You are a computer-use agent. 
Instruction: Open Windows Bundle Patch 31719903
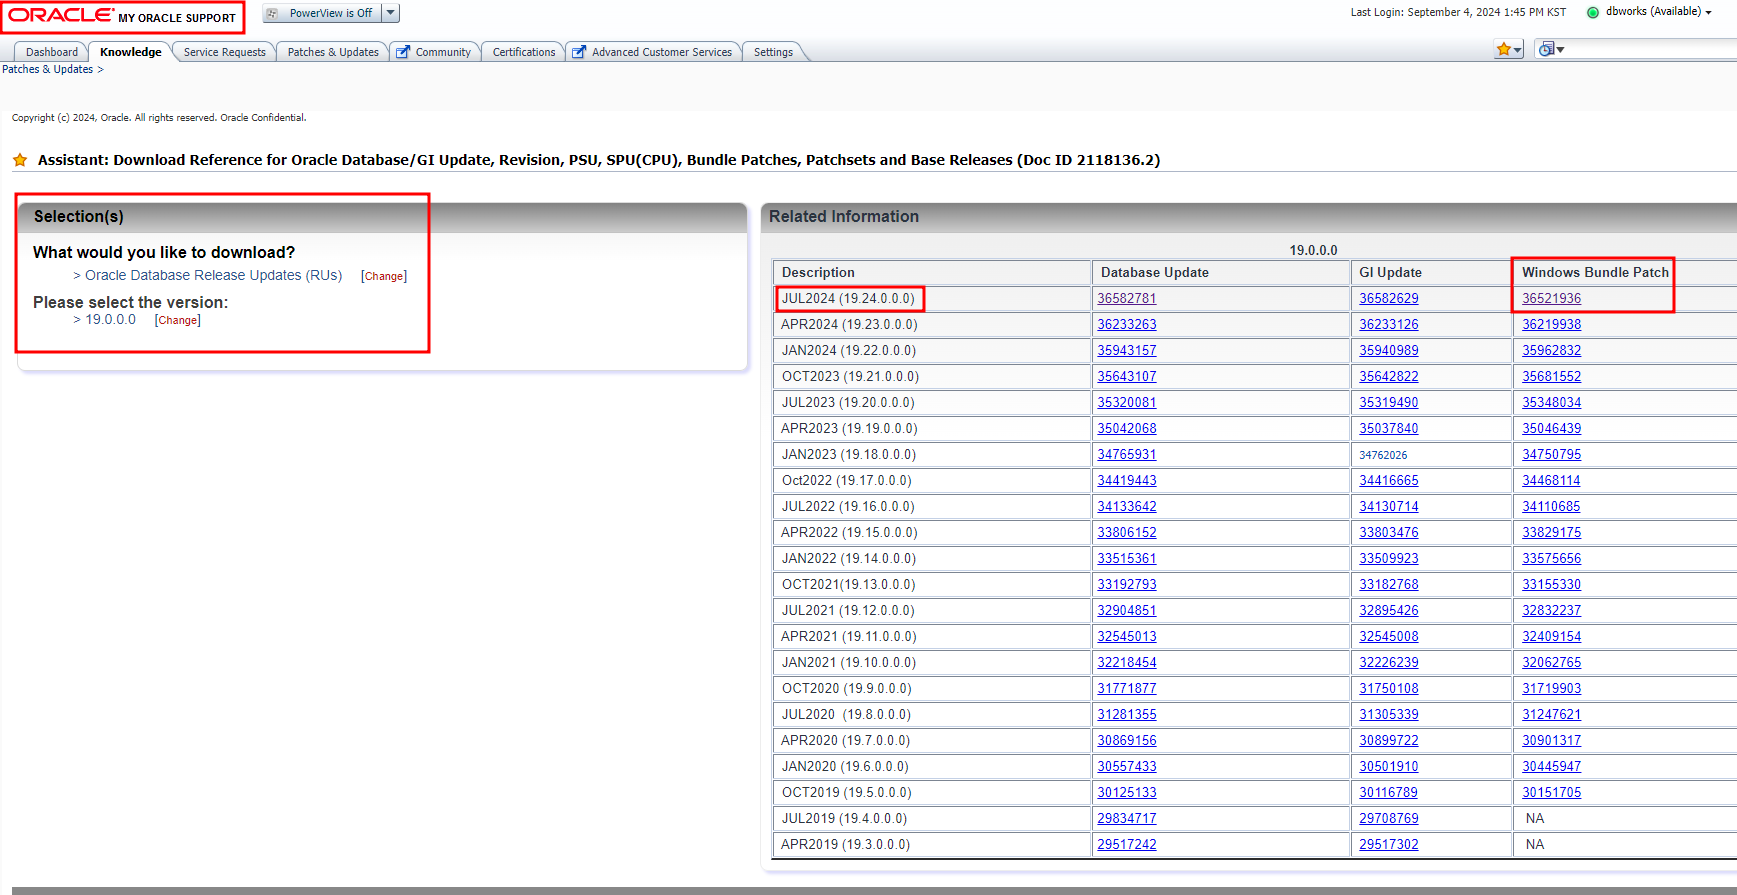1551,689
